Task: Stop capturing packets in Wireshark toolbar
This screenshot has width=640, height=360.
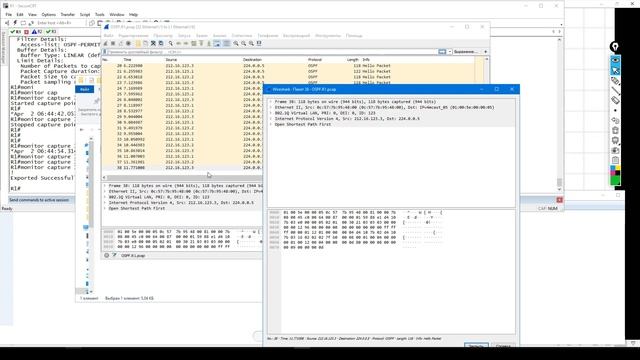Action: point(113,43)
